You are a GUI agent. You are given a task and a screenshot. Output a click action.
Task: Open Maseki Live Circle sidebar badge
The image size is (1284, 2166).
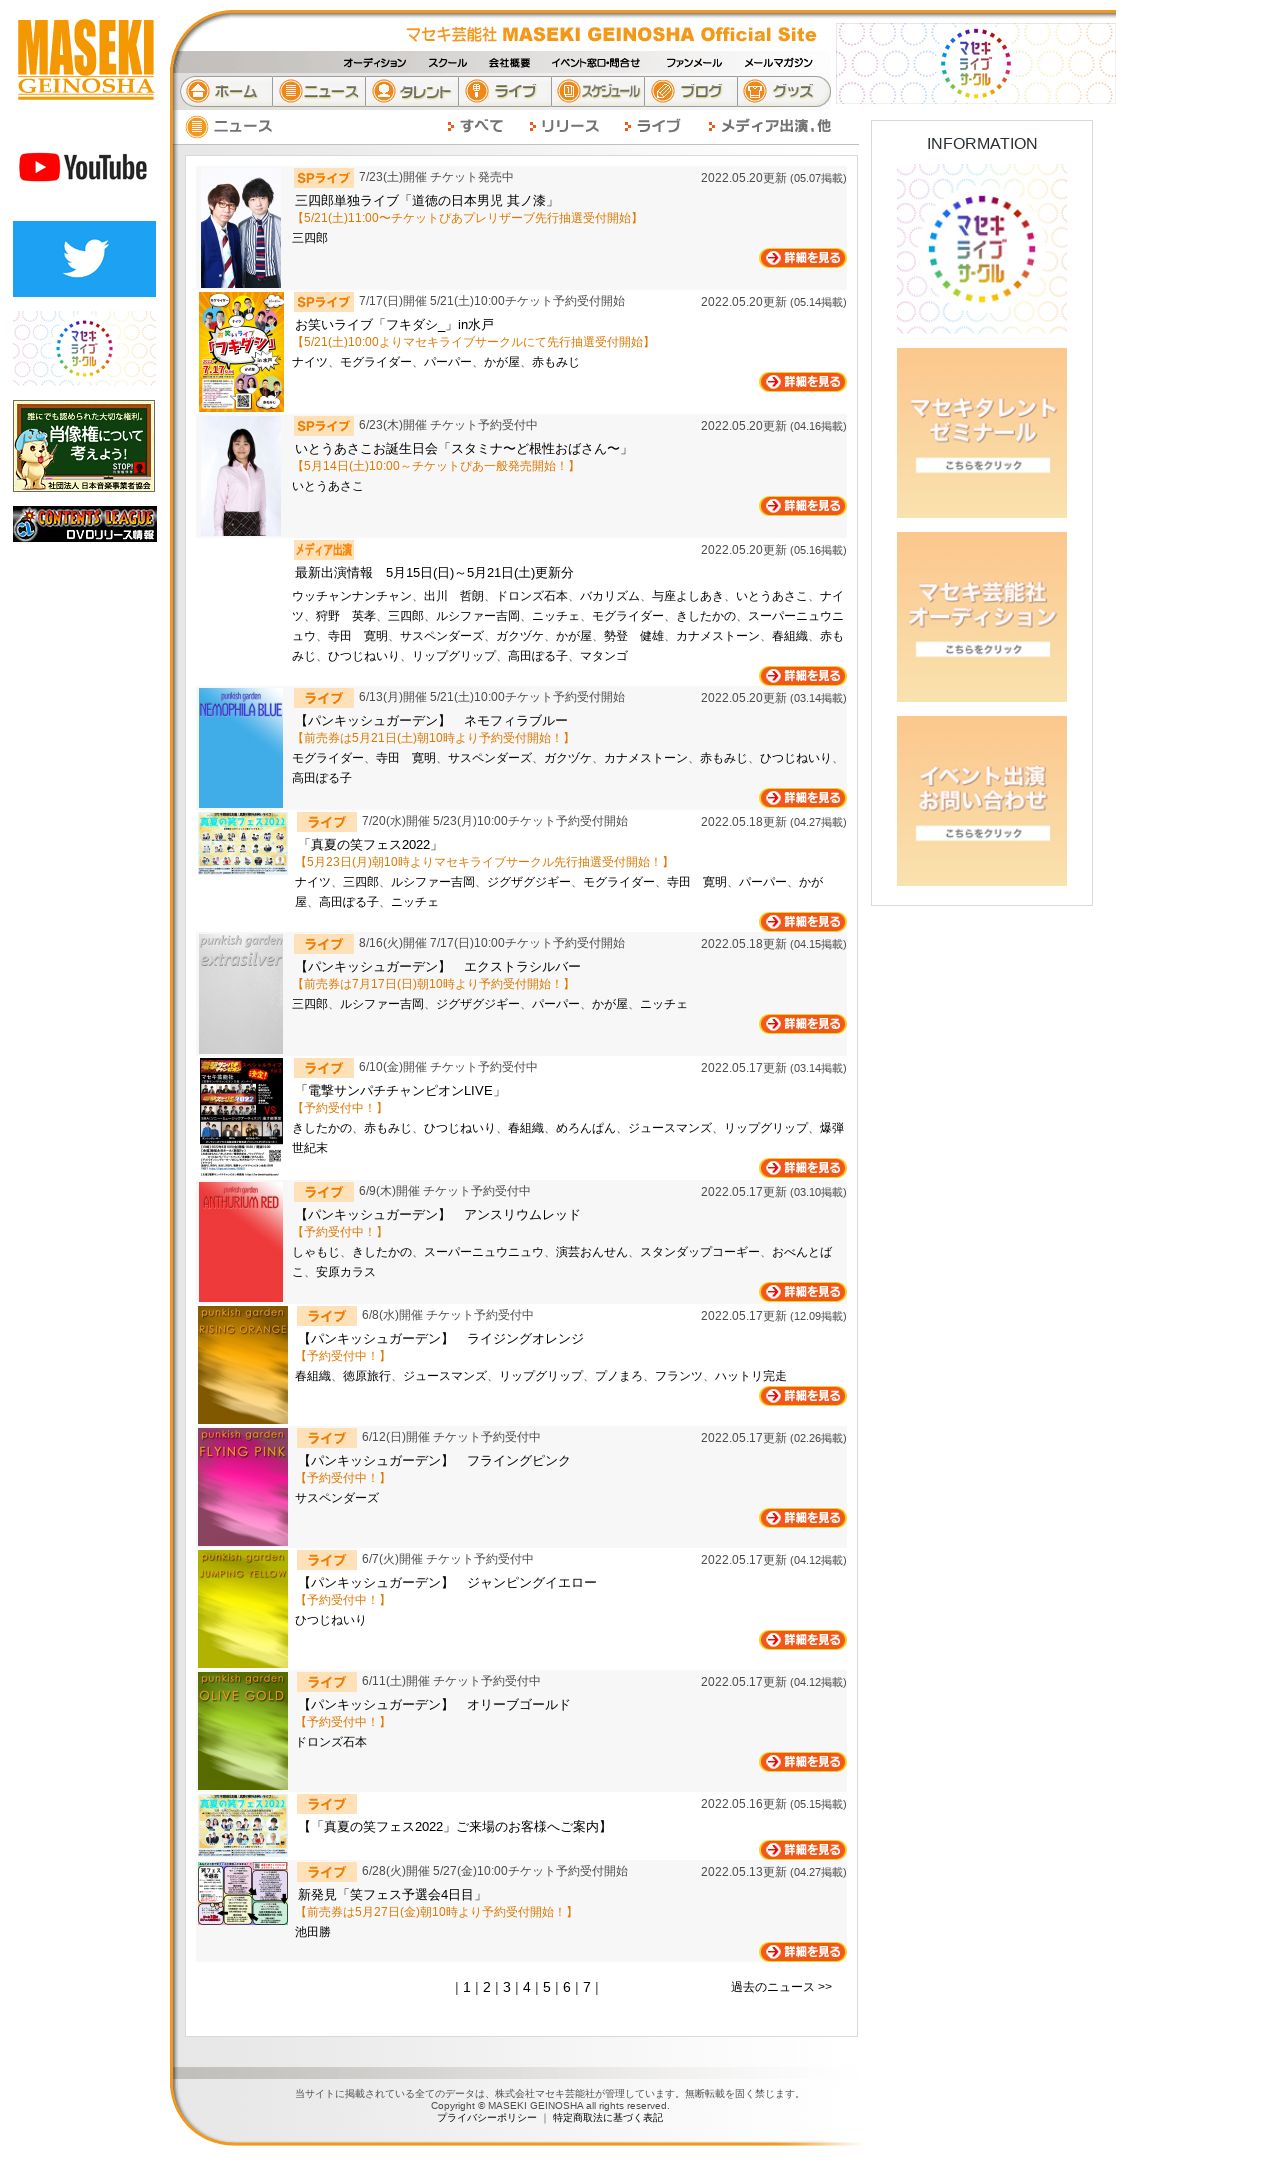coord(84,348)
